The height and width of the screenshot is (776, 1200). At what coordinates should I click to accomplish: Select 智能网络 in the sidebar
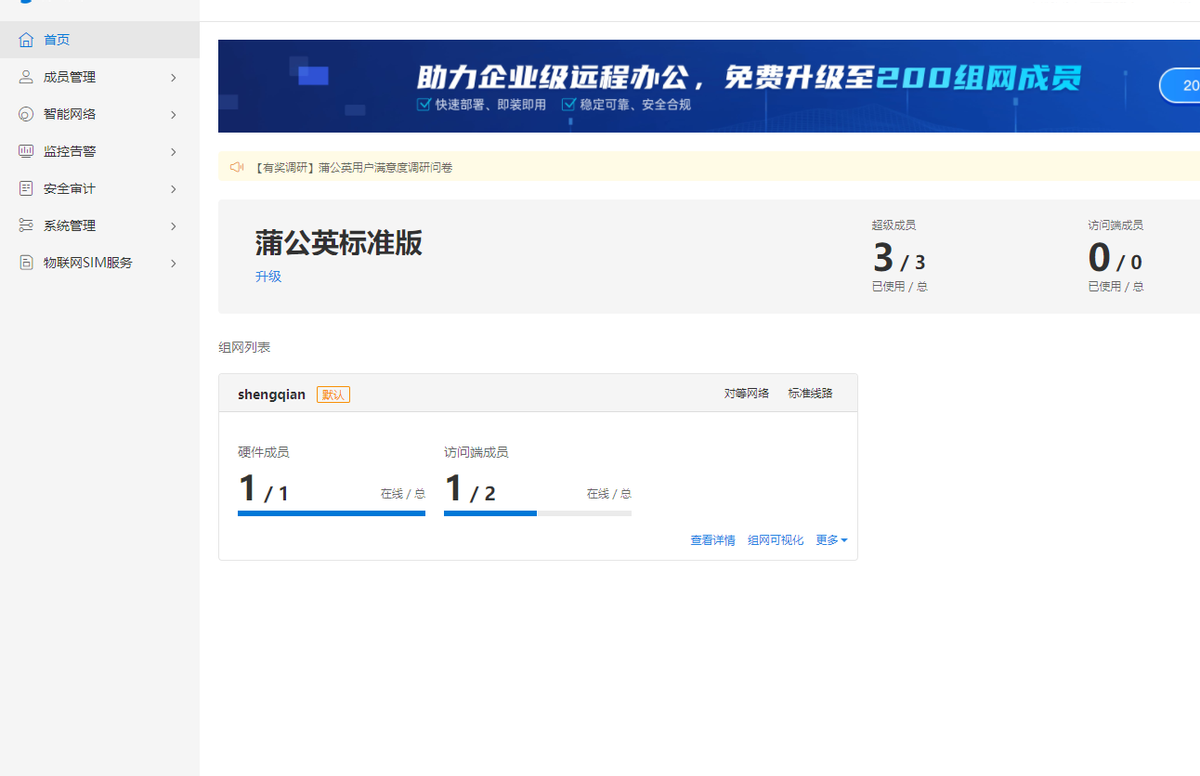100,114
